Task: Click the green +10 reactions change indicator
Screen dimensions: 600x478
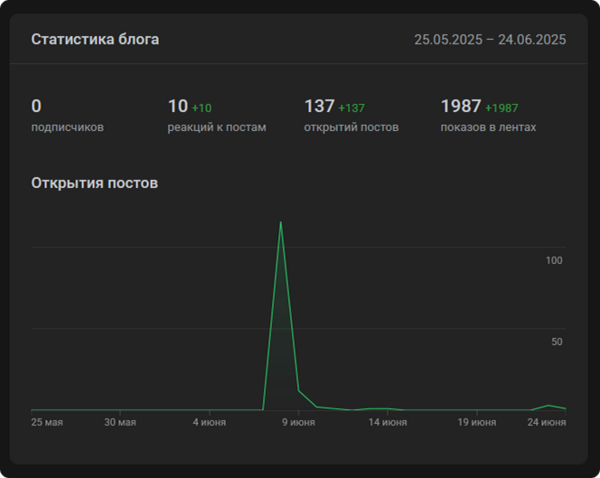Action: click(x=202, y=107)
